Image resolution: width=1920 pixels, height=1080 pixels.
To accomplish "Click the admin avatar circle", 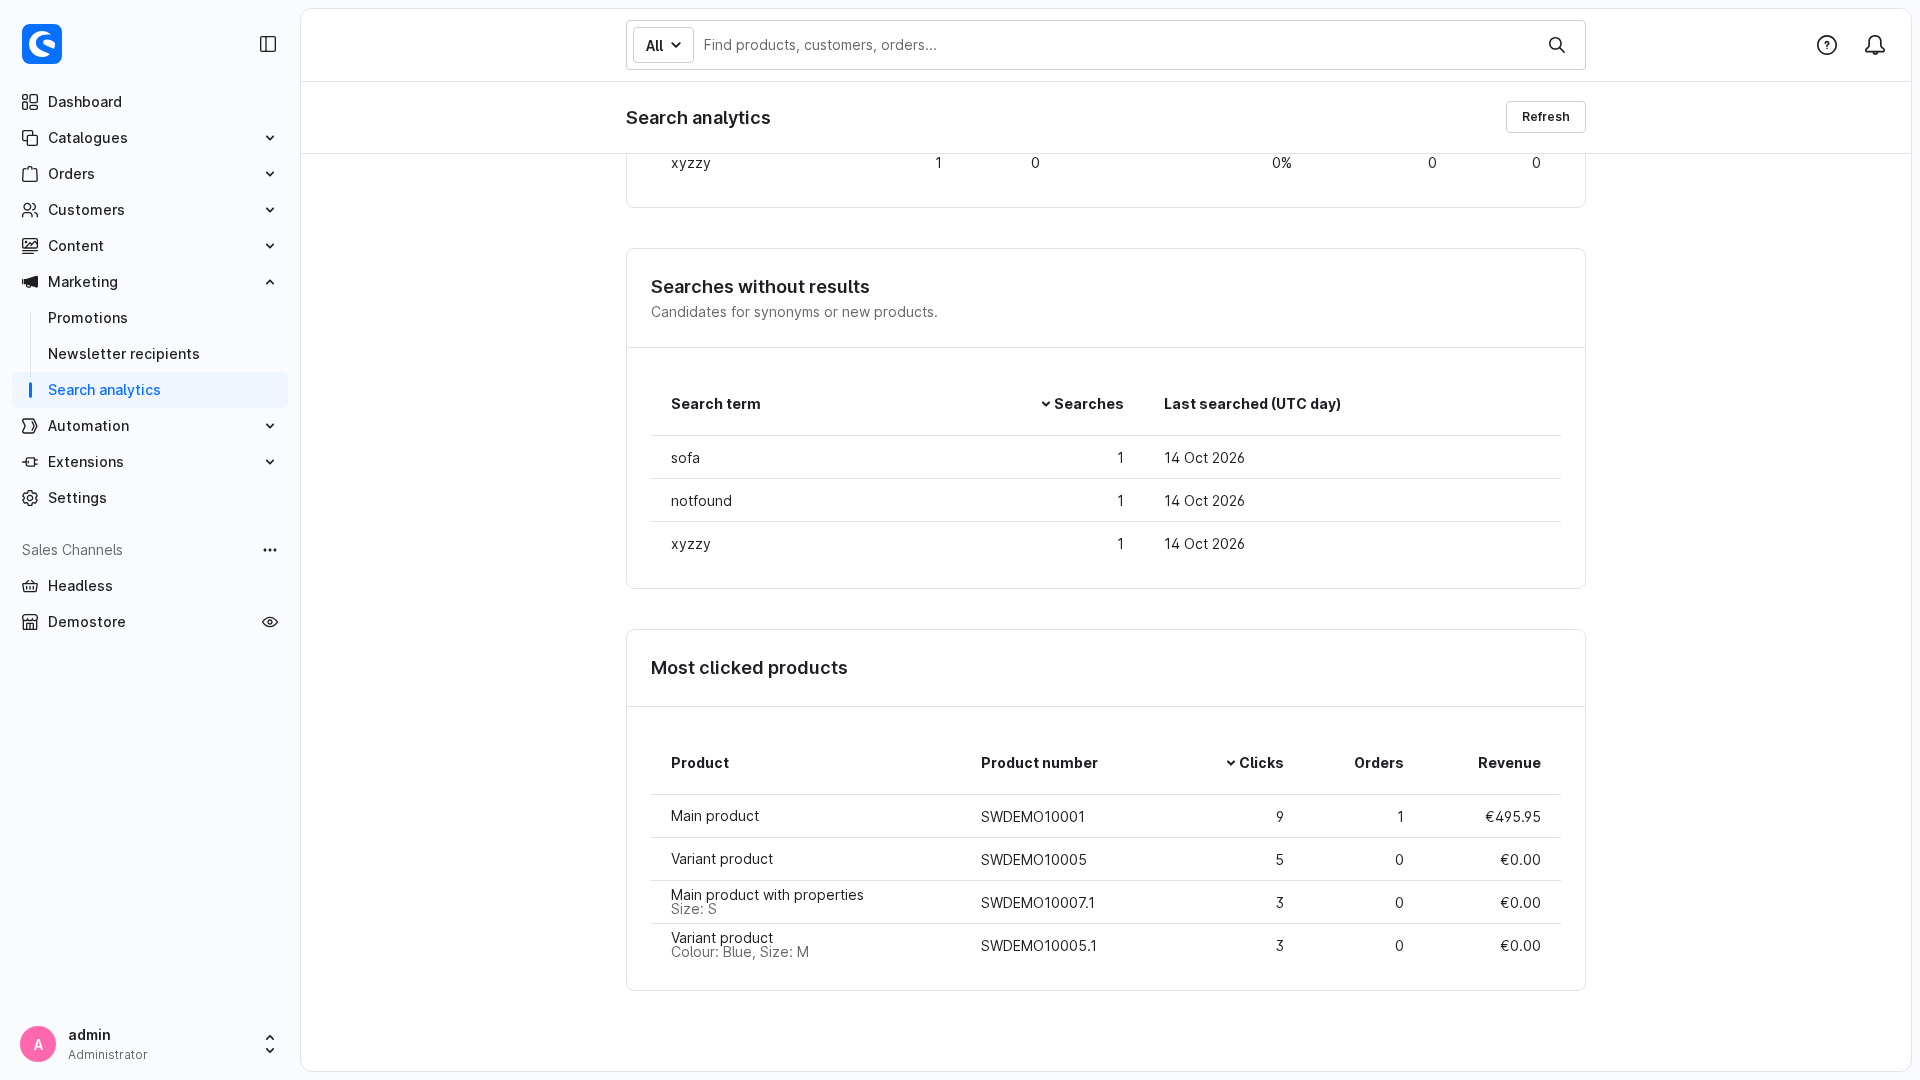I will pos(38,1044).
